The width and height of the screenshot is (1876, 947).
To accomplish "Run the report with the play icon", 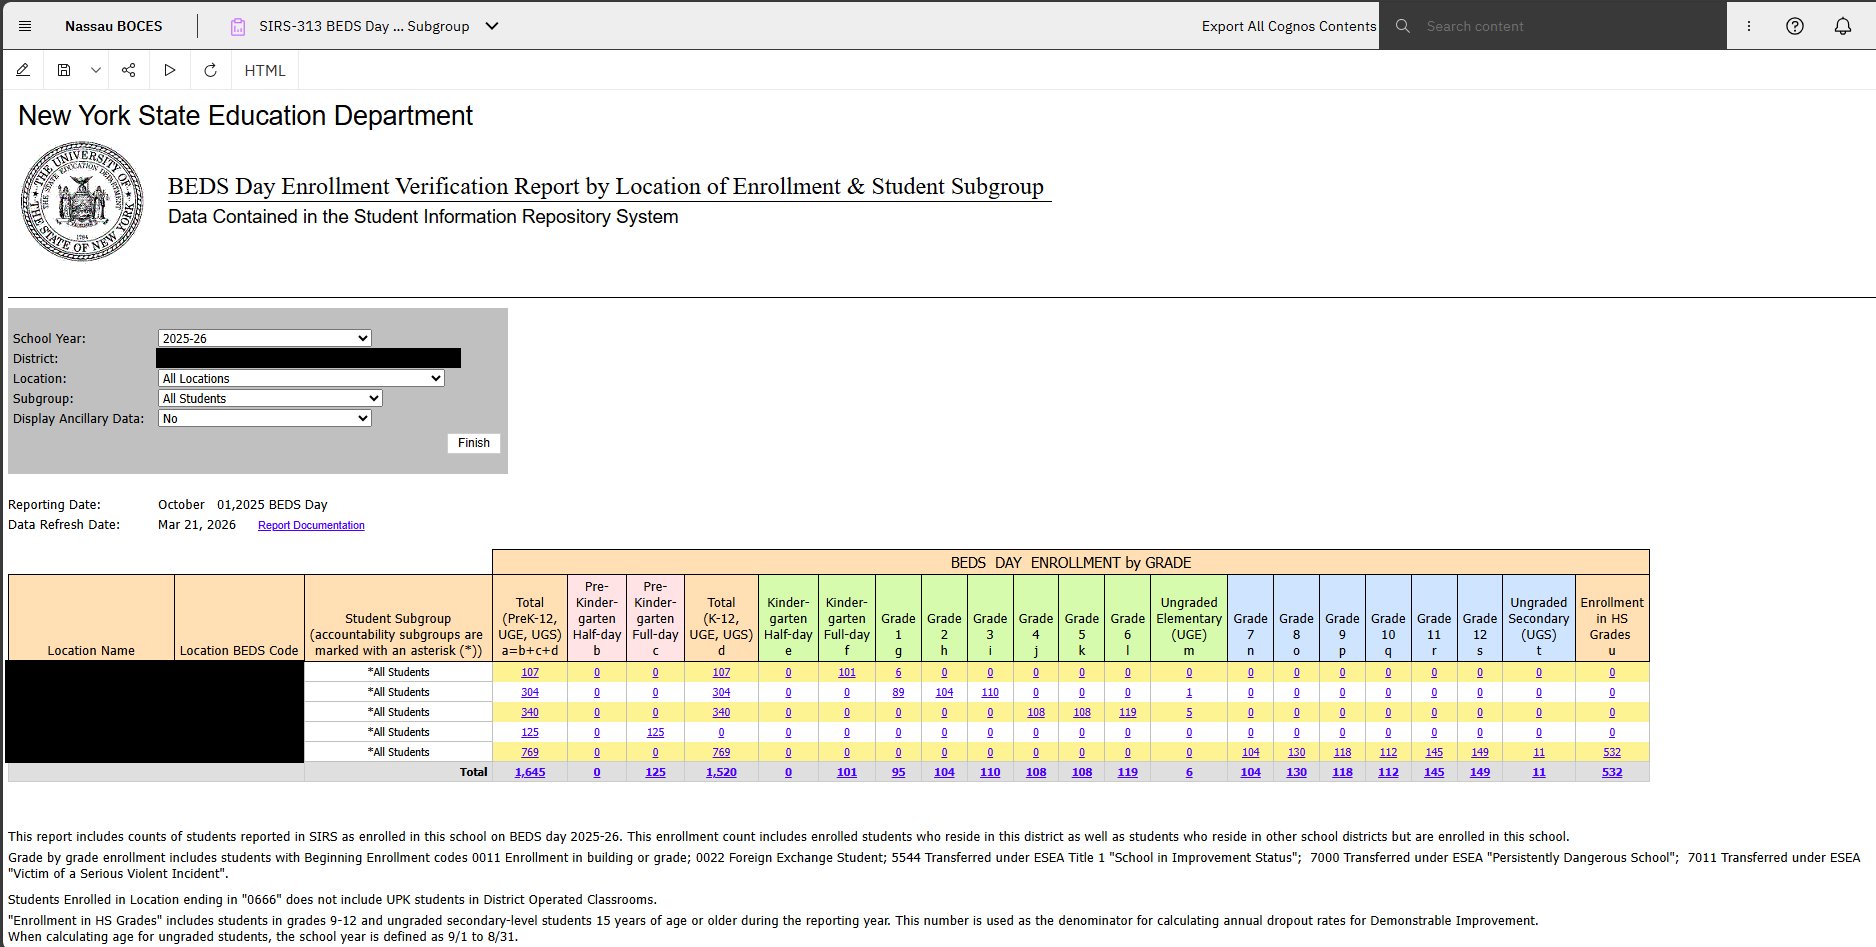I will (x=170, y=70).
